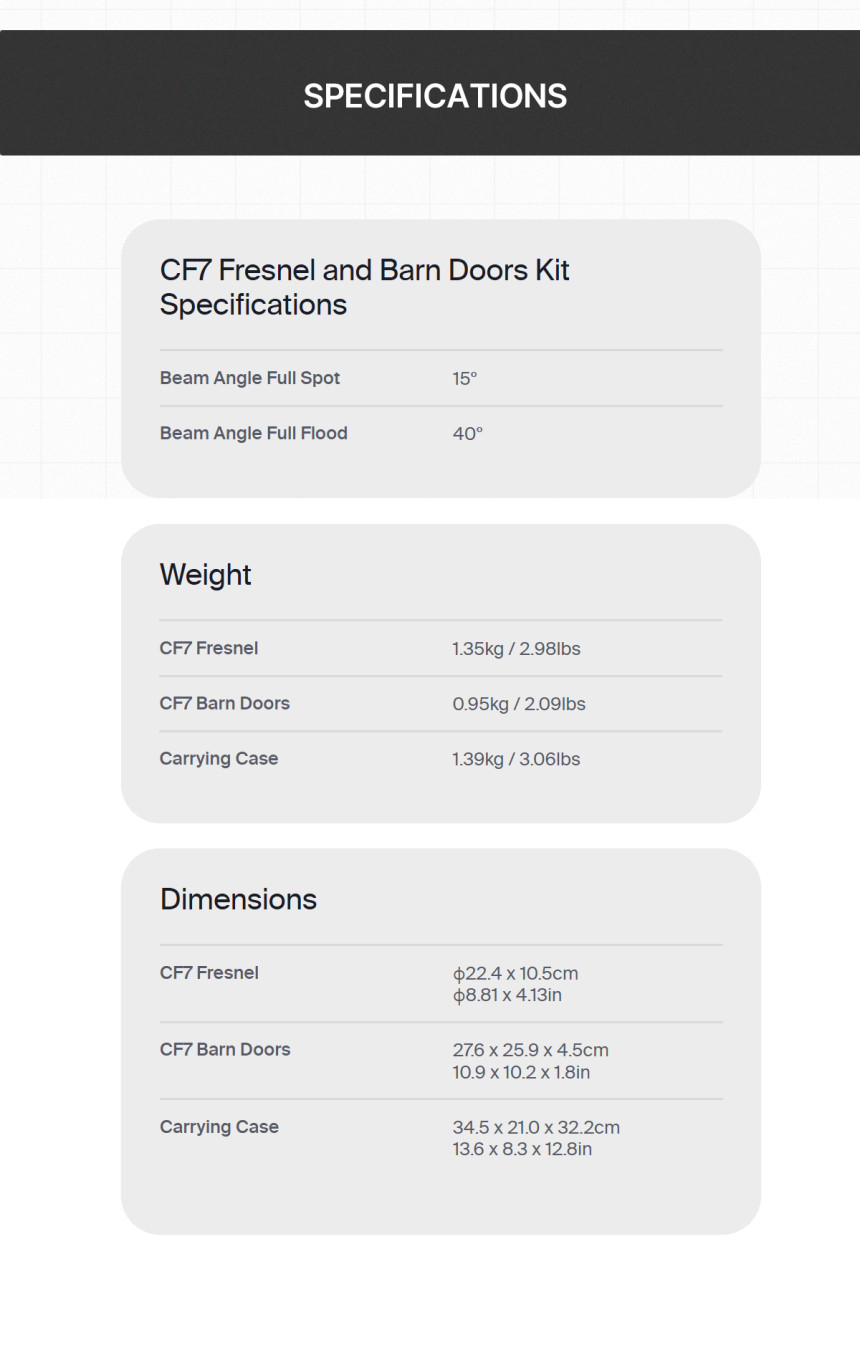This screenshot has height=1363, width=860.
Task: Click the CF7 Fresnel and Barn Doors Kit heading
Action: pos(365,287)
